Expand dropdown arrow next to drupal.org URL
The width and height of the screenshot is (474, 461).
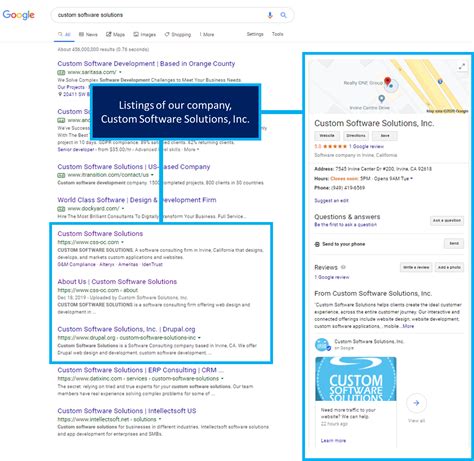coord(199,338)
